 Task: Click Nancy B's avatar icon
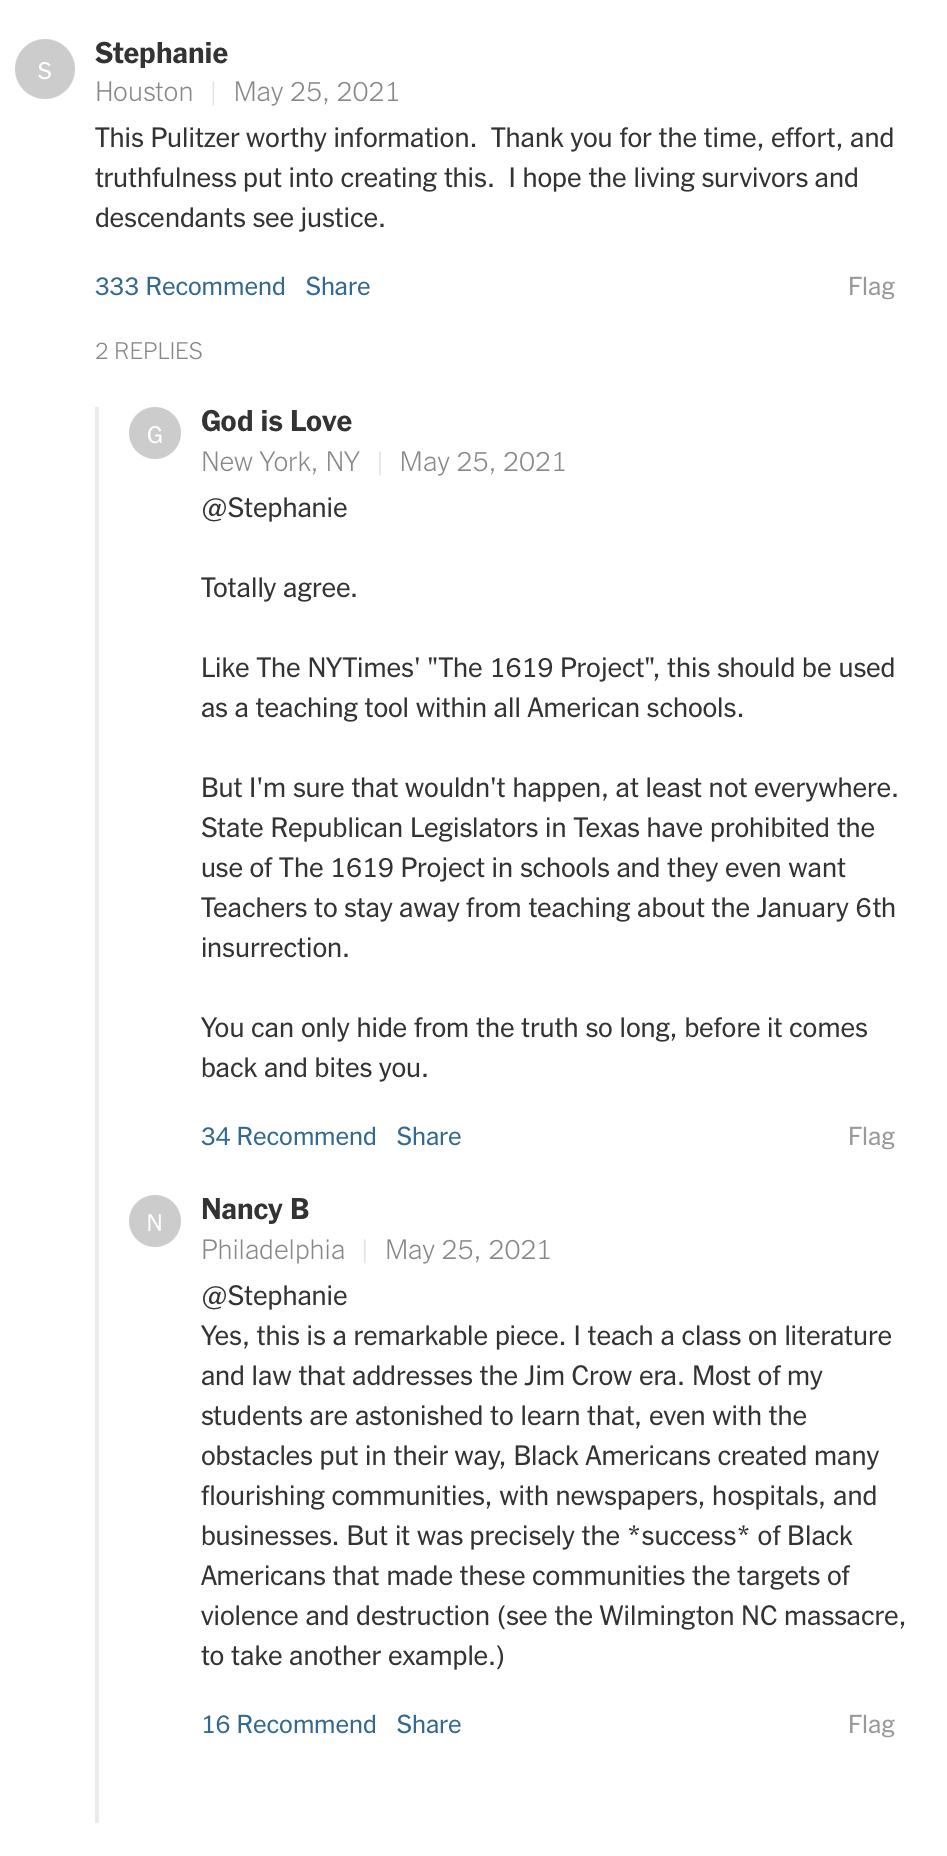(155, 1222)
